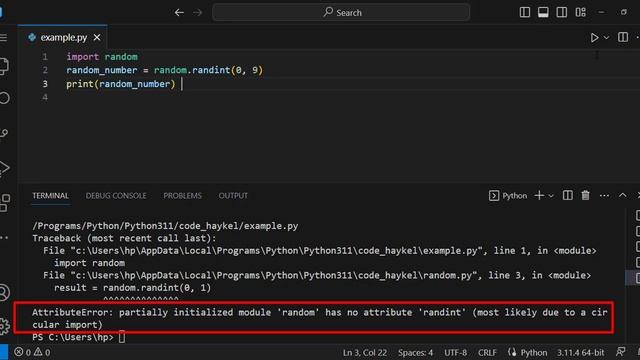Toggle primary side bar layout icon

[524, 12]
